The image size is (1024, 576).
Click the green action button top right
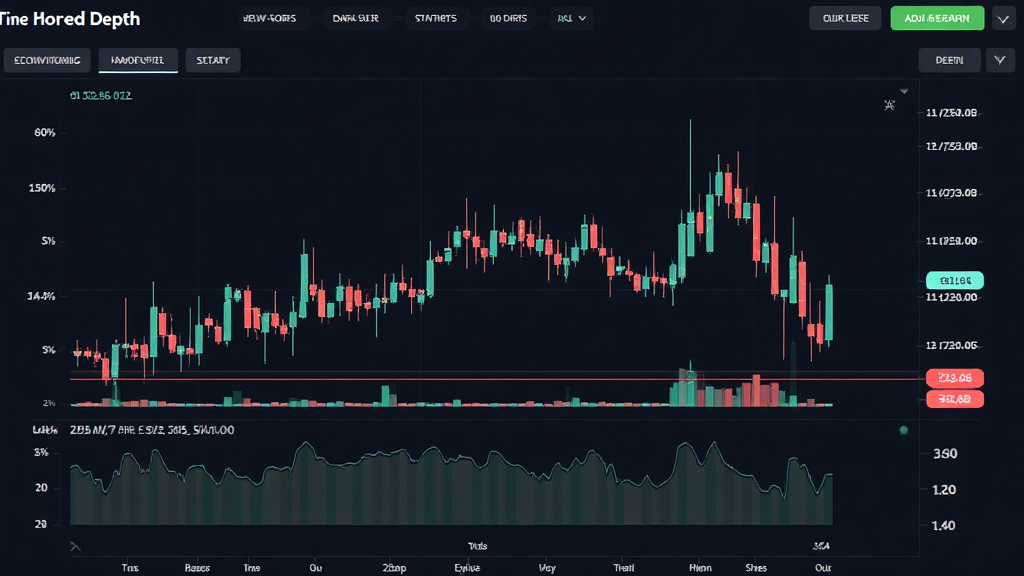coord(936,17)
